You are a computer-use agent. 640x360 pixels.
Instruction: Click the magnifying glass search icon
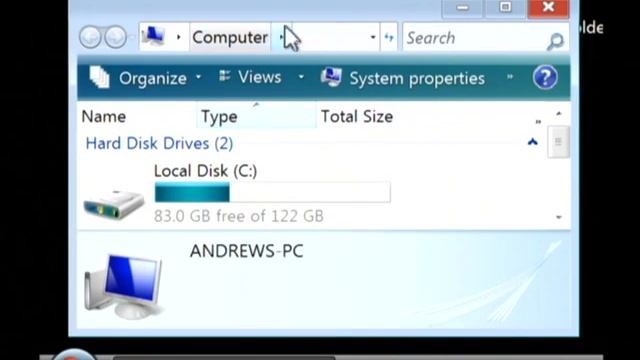click(x=555, y=41)
